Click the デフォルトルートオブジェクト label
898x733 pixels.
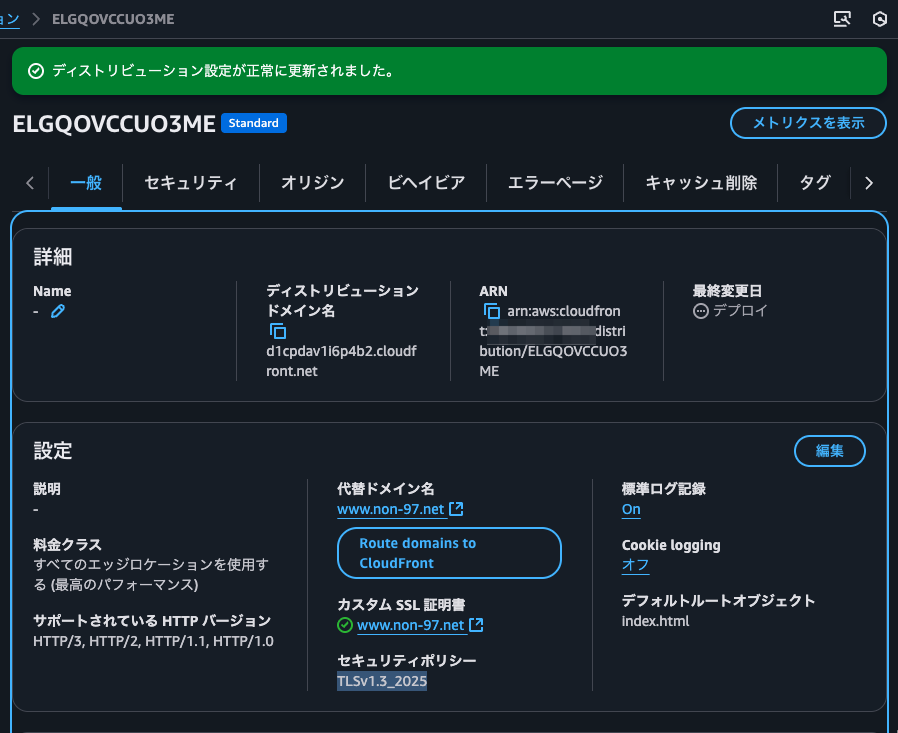[718, 601]
